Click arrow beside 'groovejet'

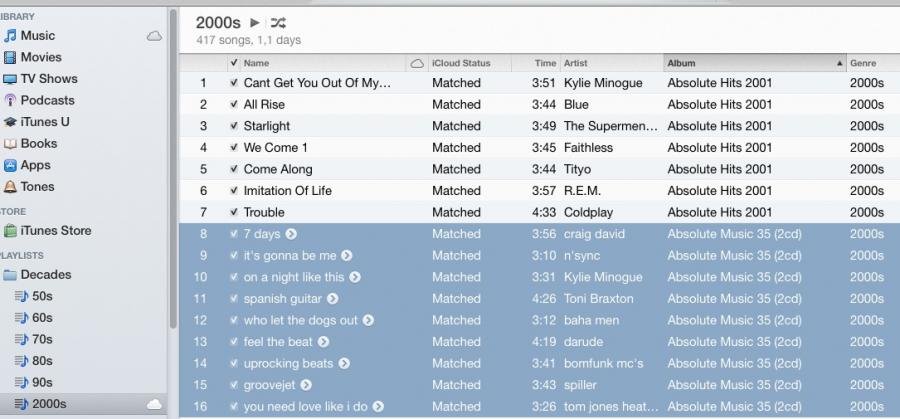[306, 385]
